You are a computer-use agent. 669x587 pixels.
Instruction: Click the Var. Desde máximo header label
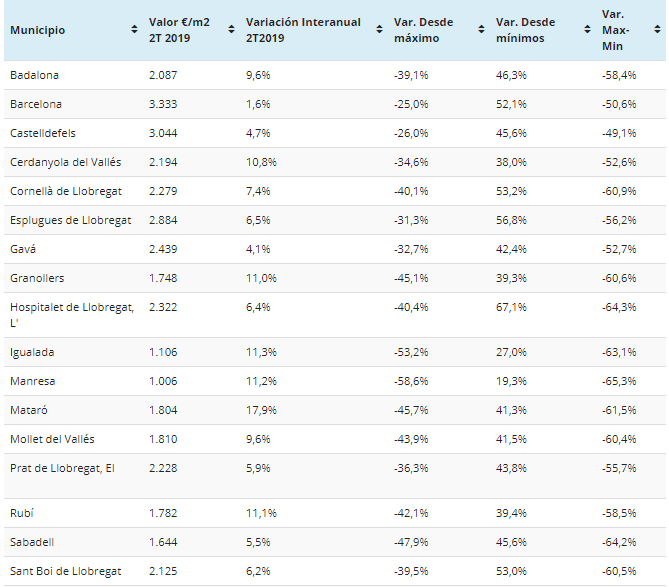point(425,30)
